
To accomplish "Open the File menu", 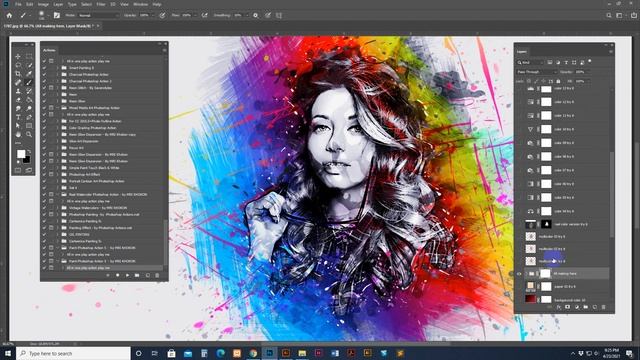I will (18, 4).
